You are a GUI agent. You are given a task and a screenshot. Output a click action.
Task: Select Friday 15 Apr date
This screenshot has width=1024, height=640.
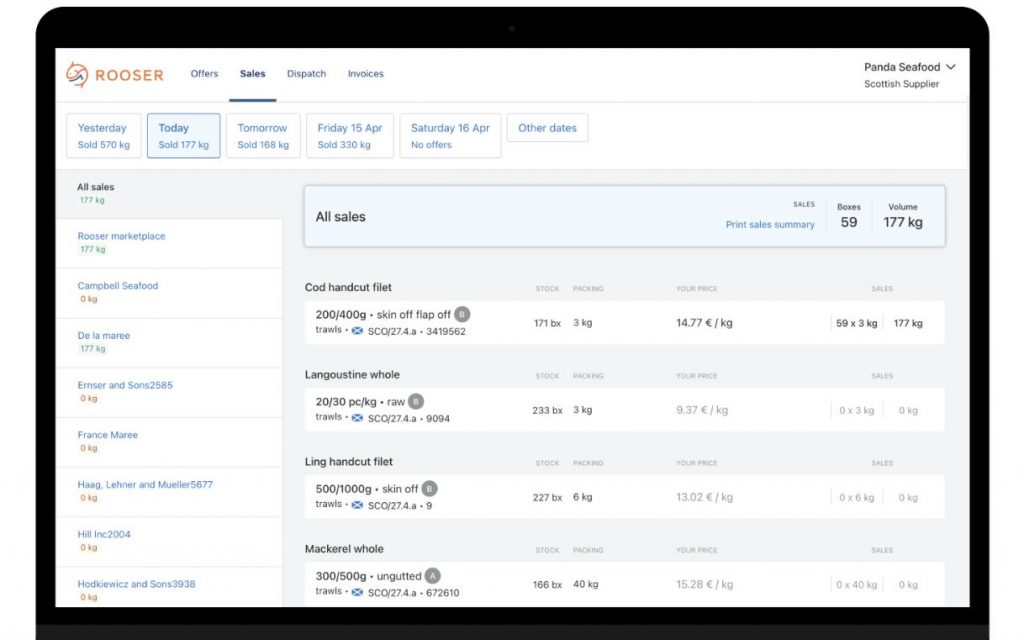[x=350, y=135]
